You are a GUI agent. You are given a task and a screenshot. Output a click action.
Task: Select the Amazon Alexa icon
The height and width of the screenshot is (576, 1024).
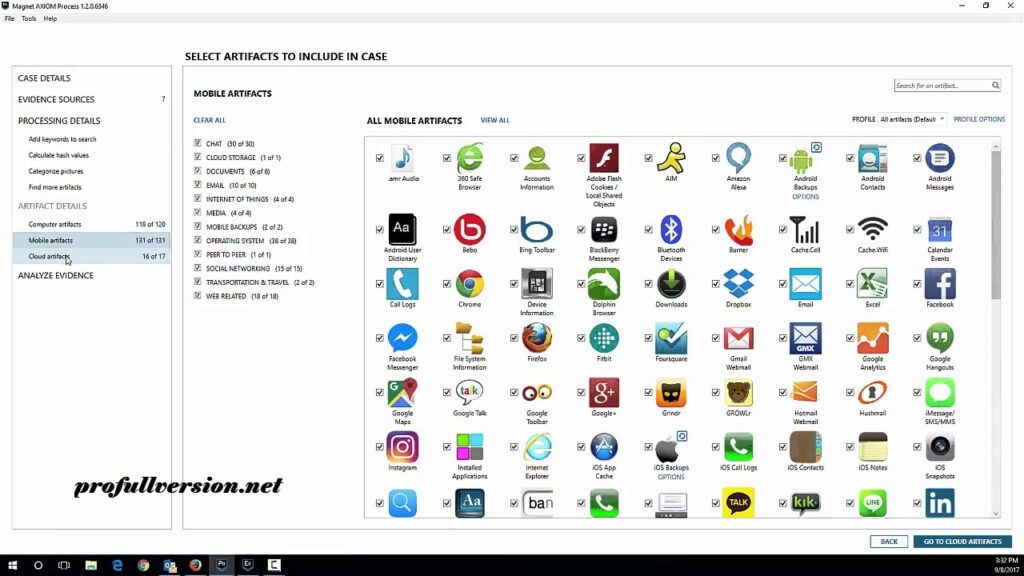738,158
